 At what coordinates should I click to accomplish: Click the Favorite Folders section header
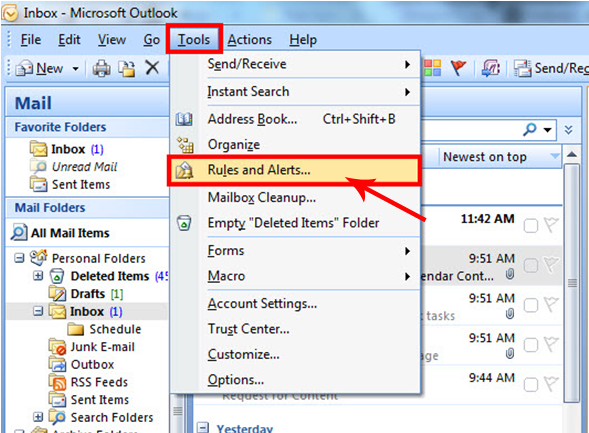(x=87, y=127)
